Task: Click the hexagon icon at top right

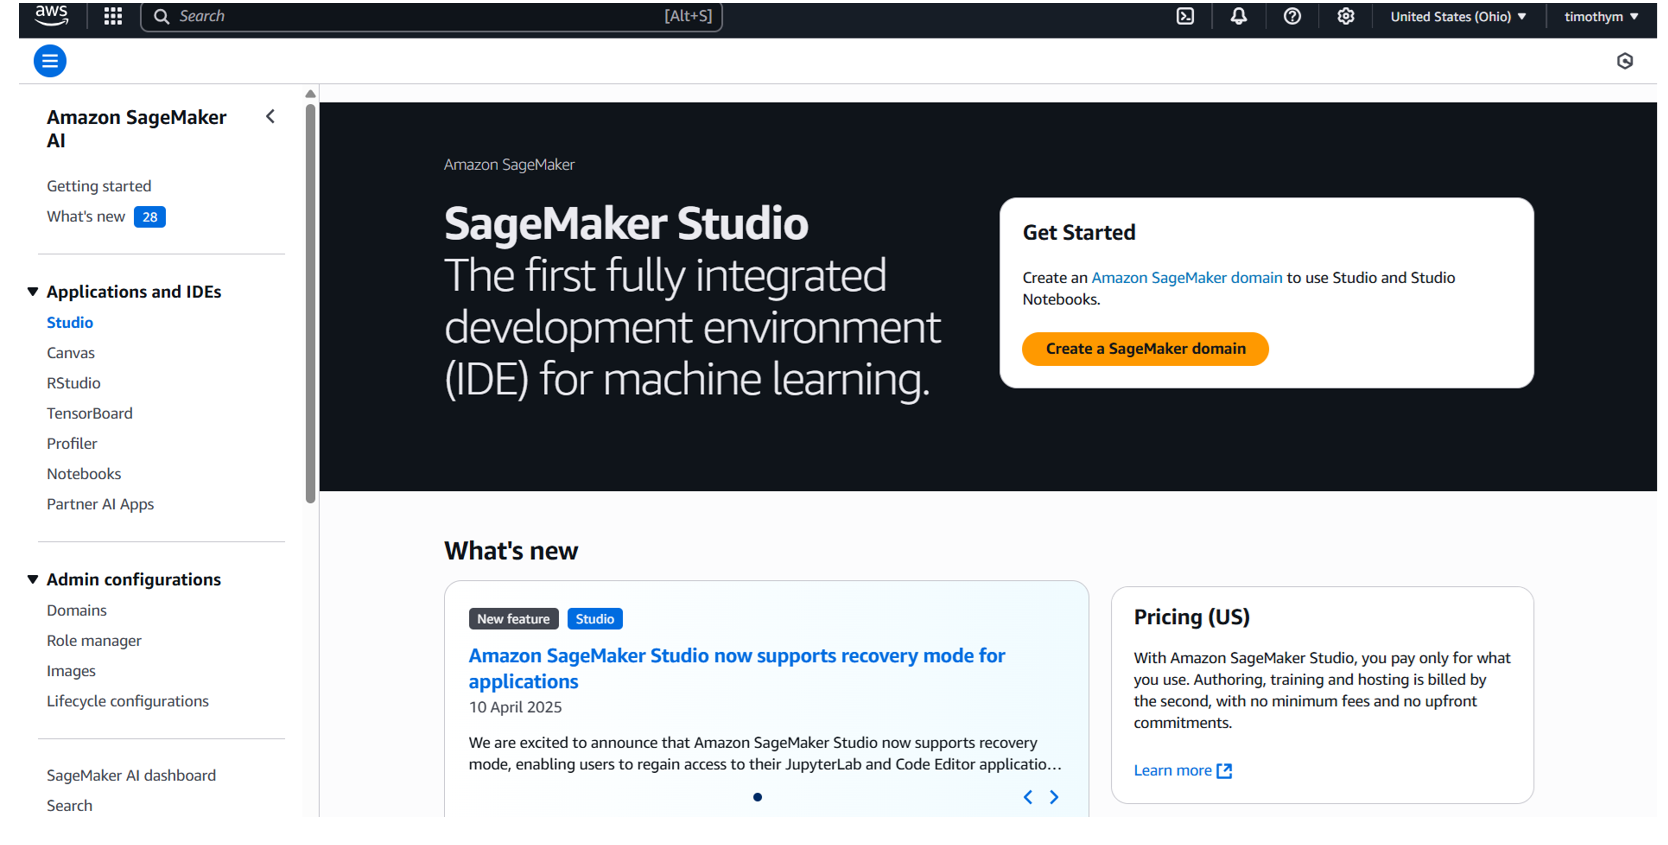Action: tap(1625, 61)
